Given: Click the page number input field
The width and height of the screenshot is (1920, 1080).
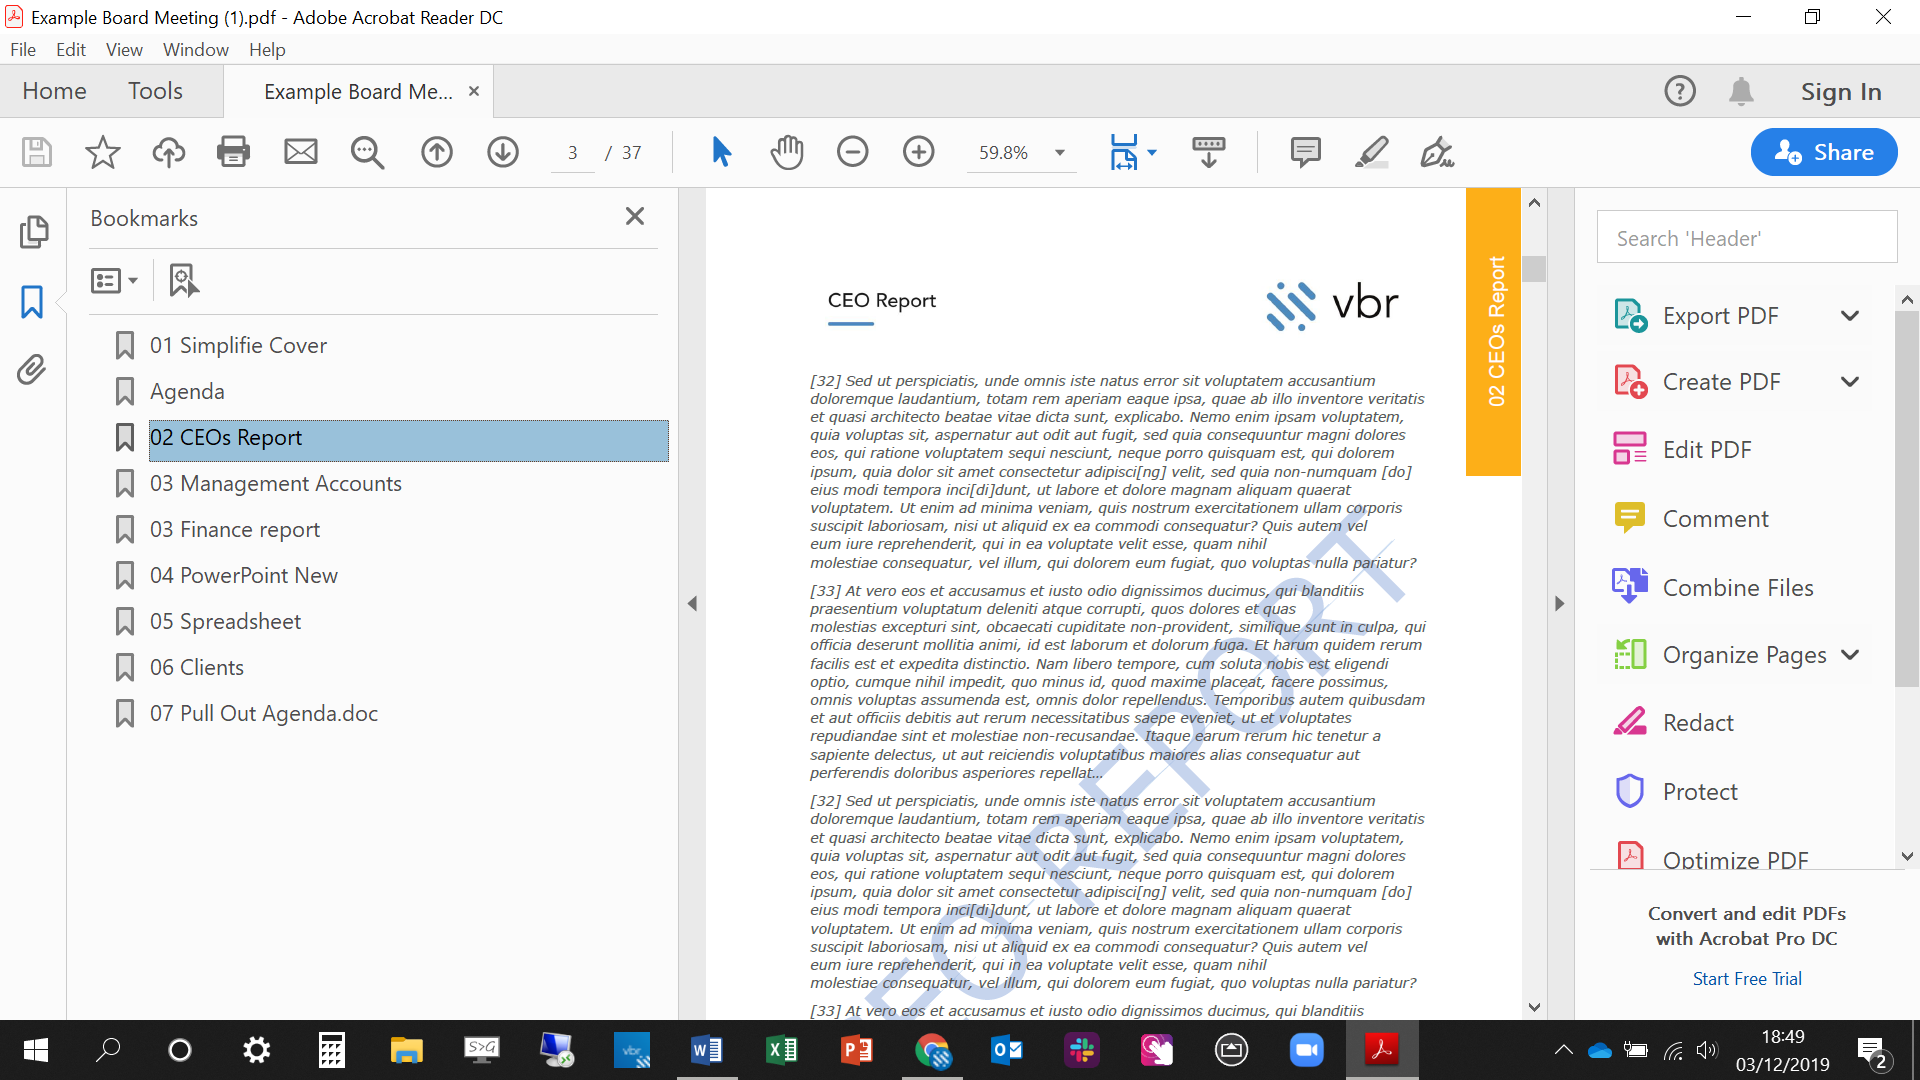Looking at the screenshot, I should 572,153.
